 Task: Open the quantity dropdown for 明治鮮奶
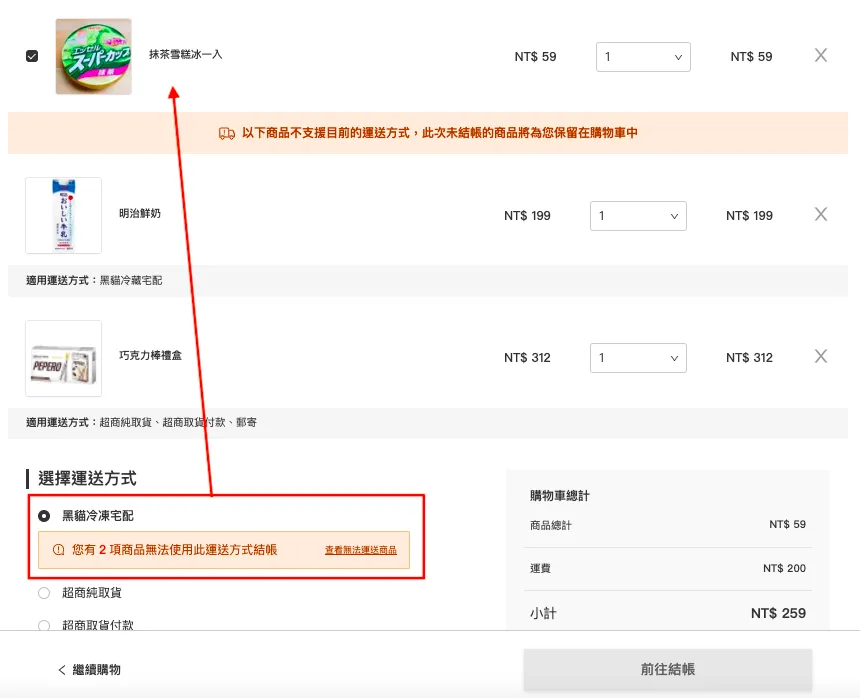click(x=638, y=216)
